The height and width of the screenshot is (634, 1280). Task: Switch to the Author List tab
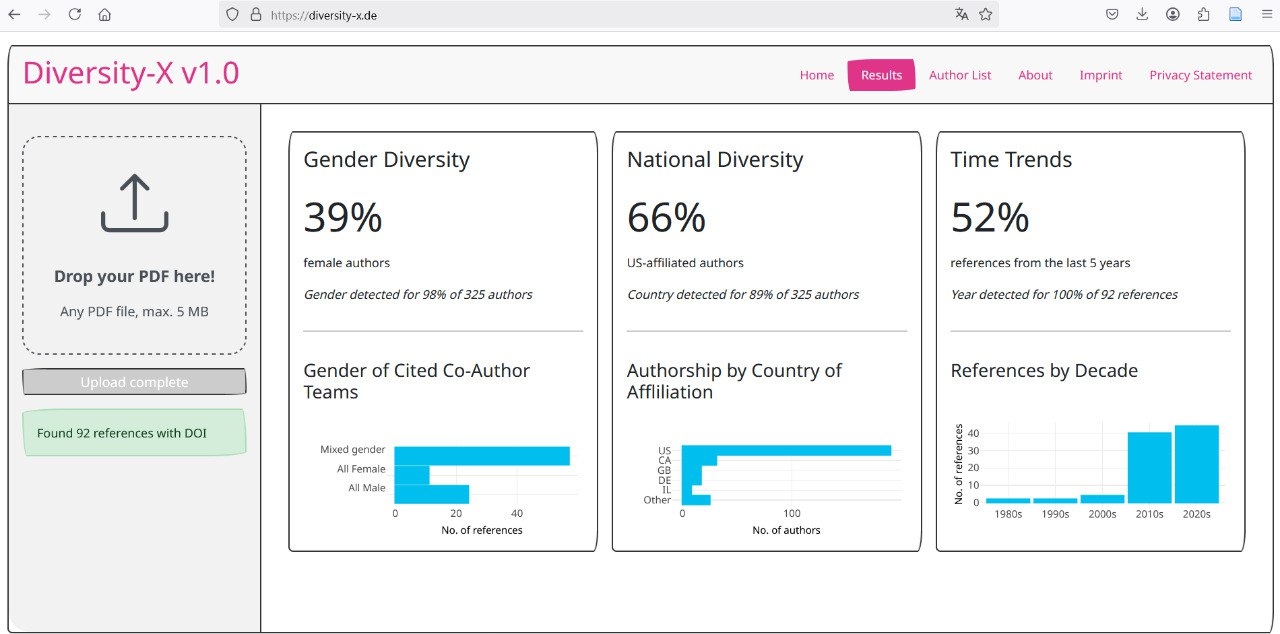click(x=960, y=75)
